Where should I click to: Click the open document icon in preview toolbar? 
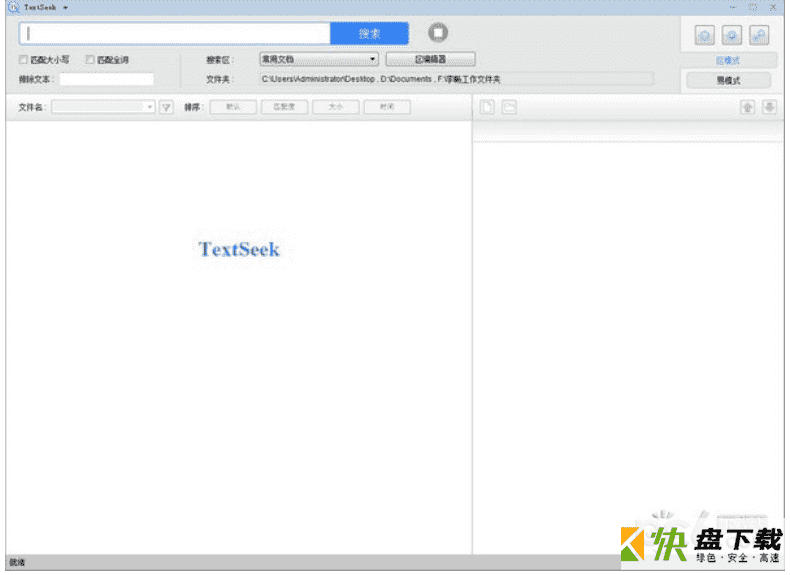(x=487, y=107)
